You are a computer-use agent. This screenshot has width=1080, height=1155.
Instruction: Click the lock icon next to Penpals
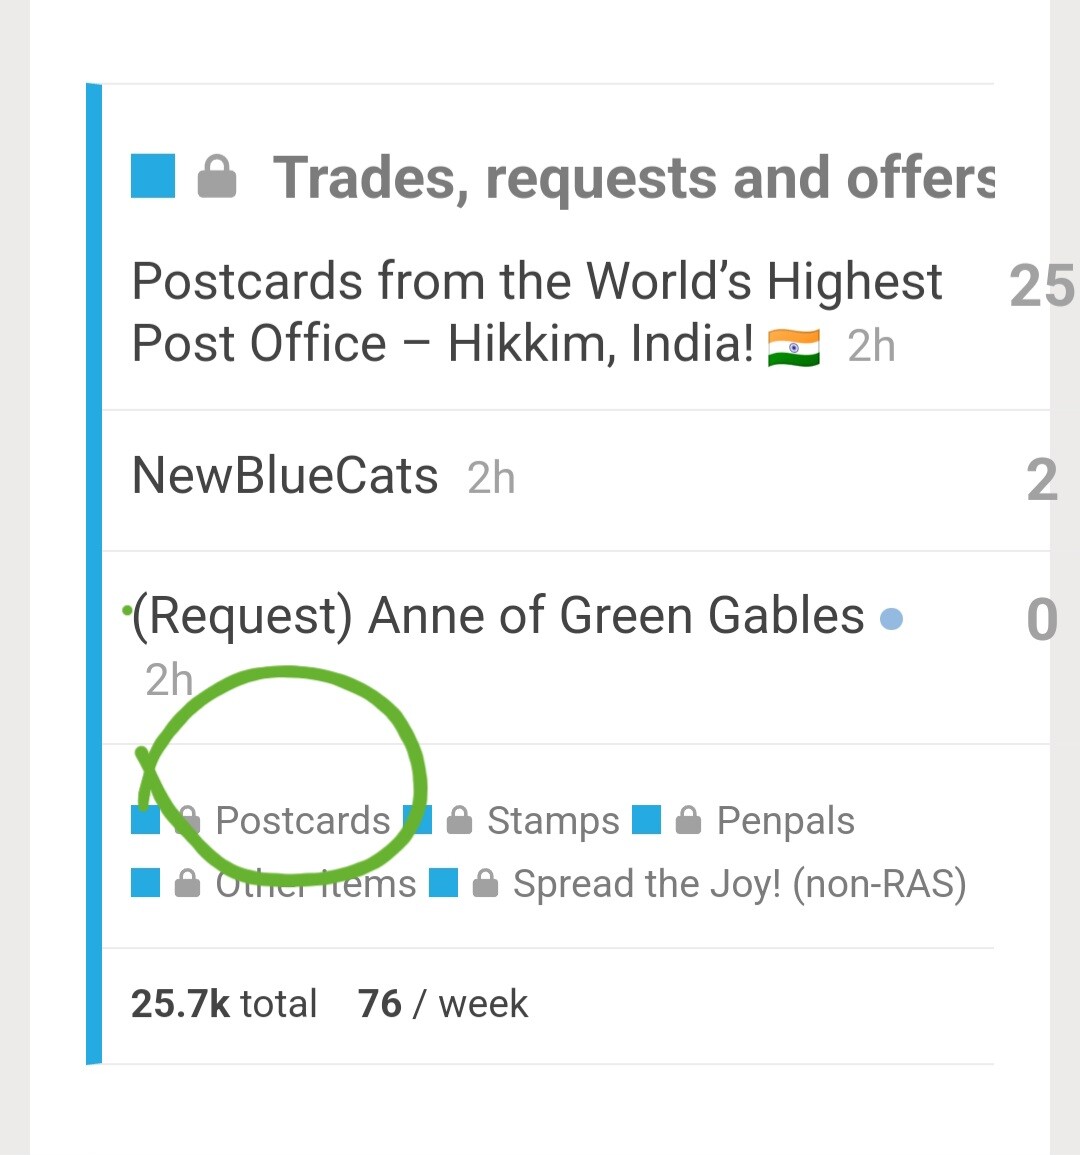coord(688,822)
